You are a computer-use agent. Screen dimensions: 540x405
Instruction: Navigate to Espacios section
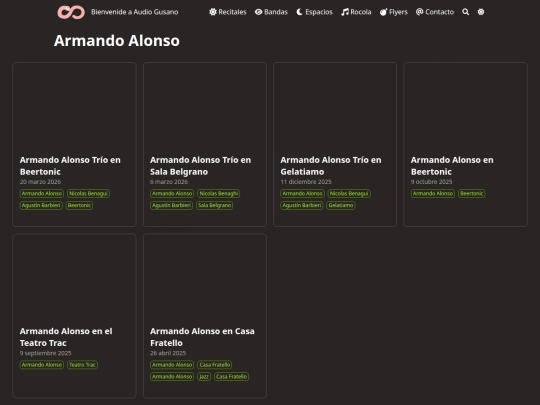(314, 12)
